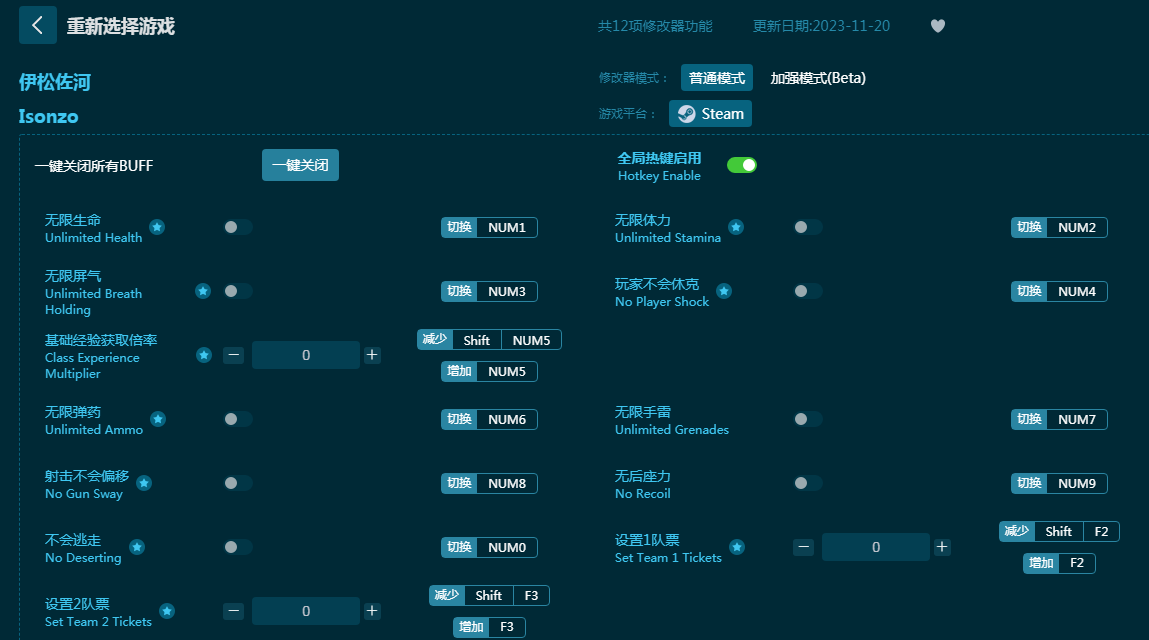
Task: Decrease Set Team 1 Tickets value
Action: pos(803,547)
